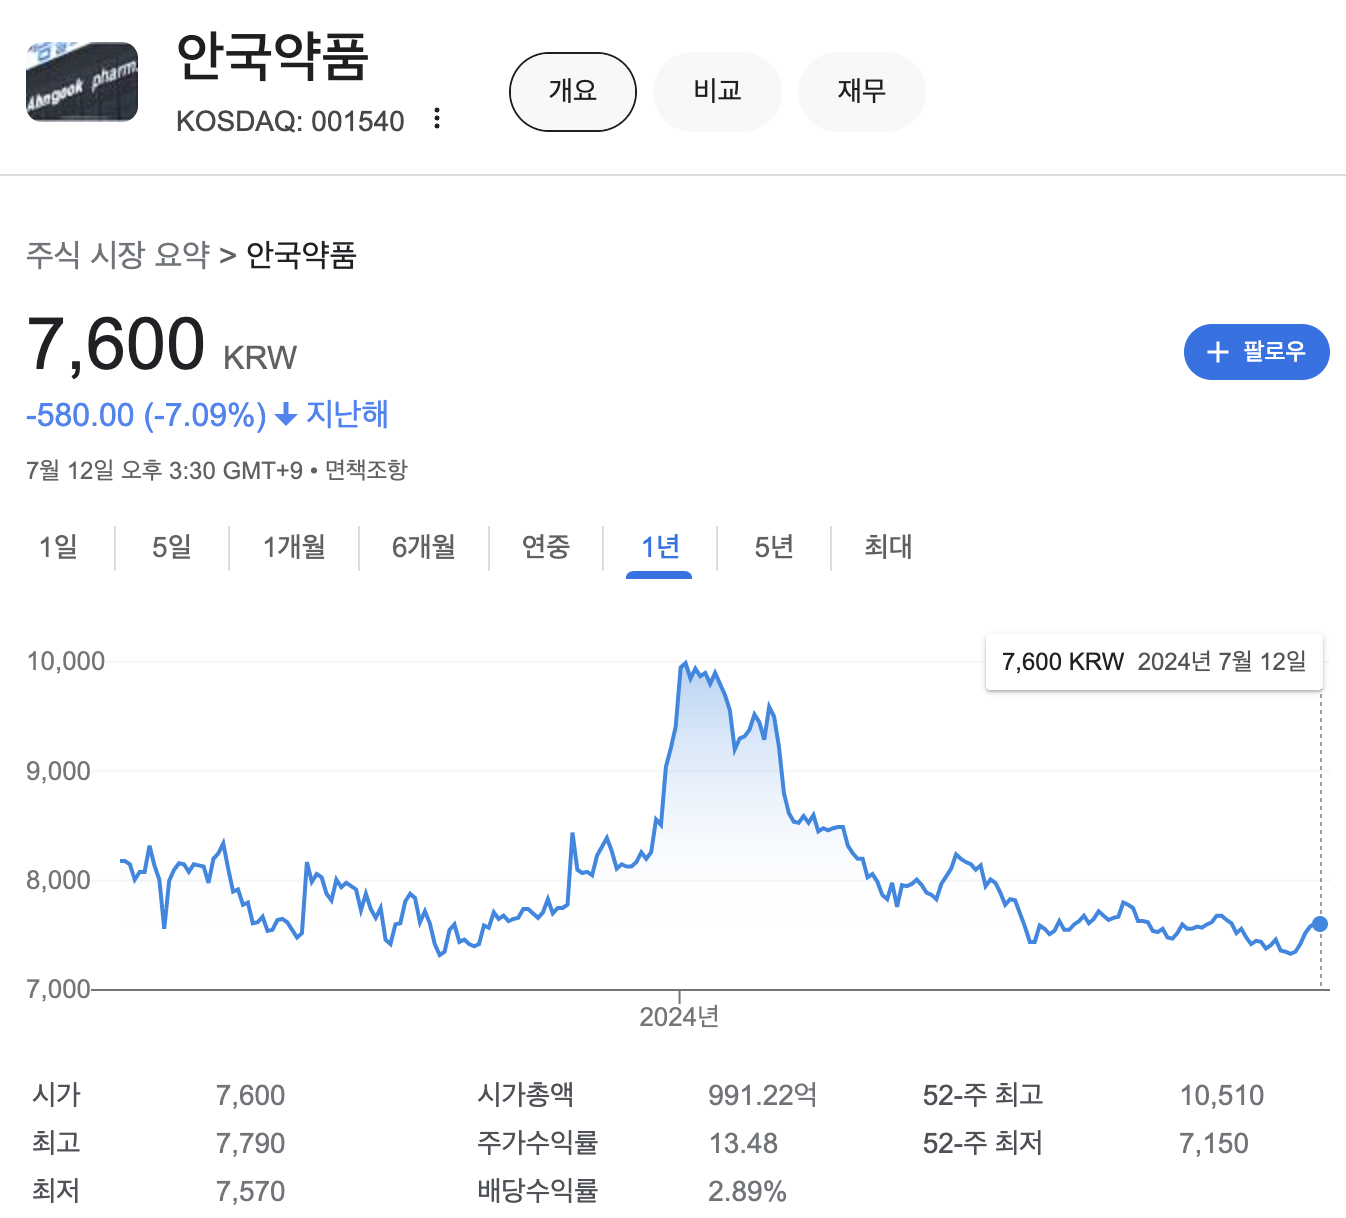The image size is (1346, 1218).
Task: Click the 시가 value 7,600
Action: click(250, 1095)
